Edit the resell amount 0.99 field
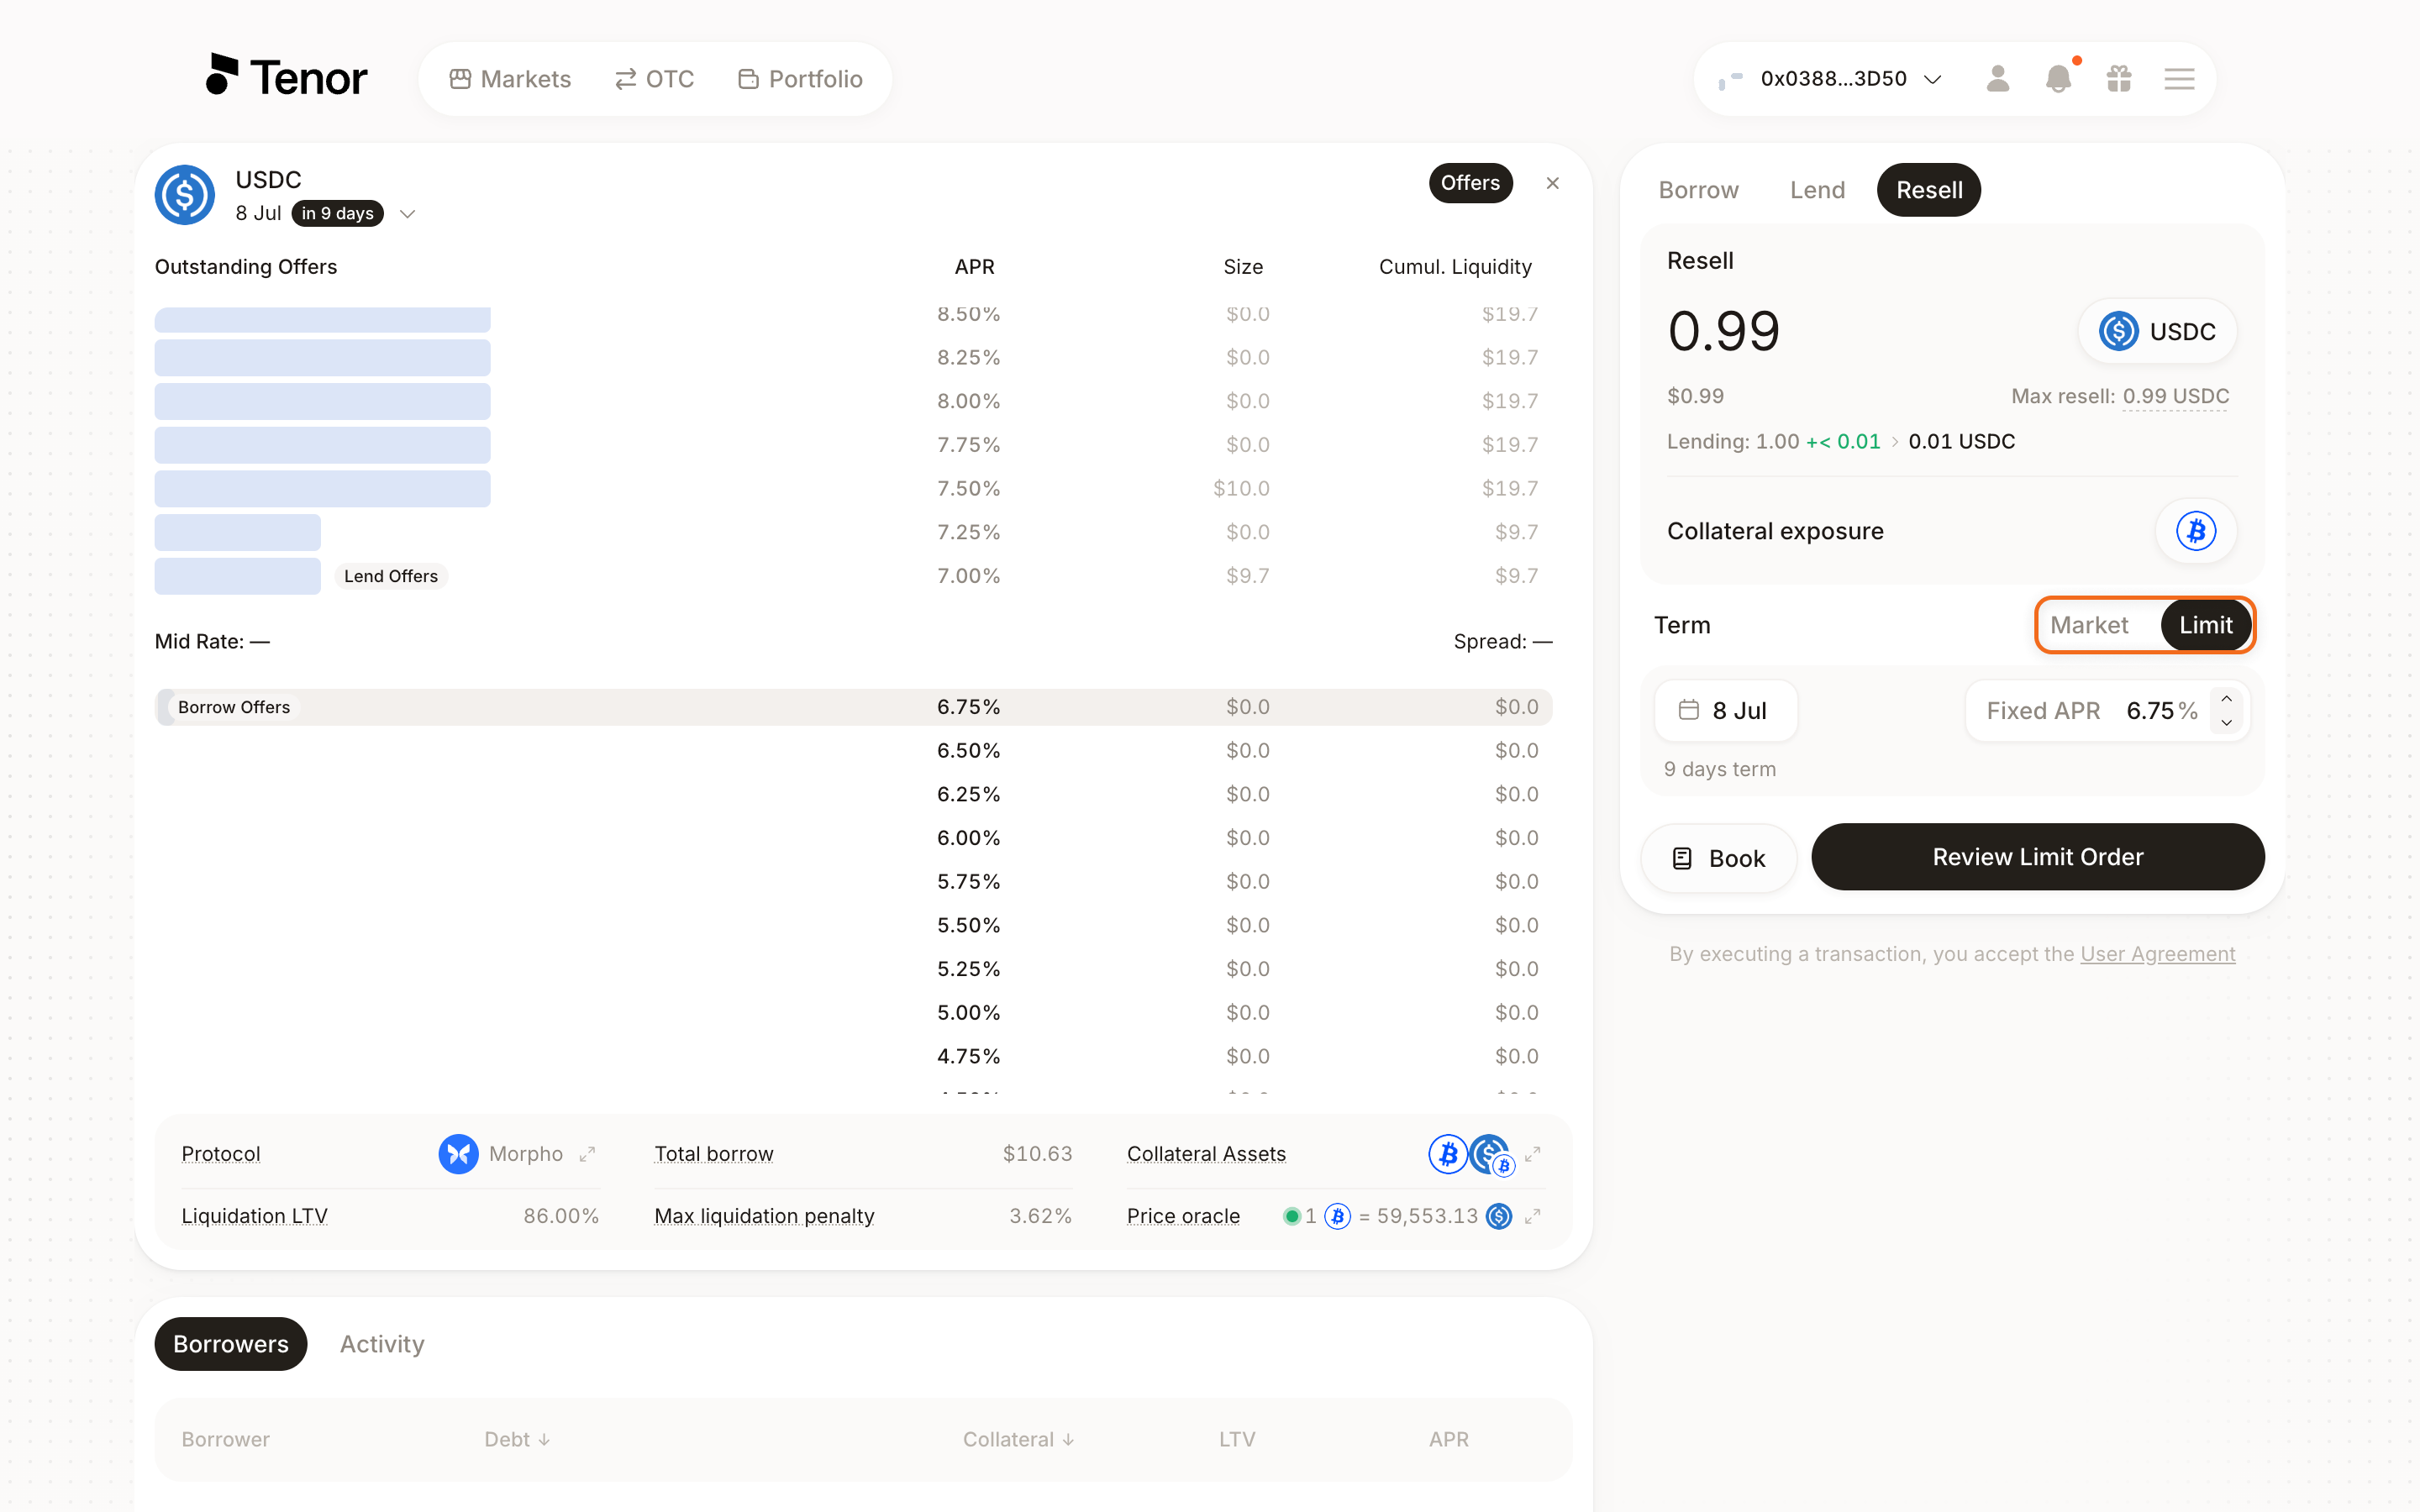The height and width of the screenshot is (1512, 2420). click(x=1724, y=331)
